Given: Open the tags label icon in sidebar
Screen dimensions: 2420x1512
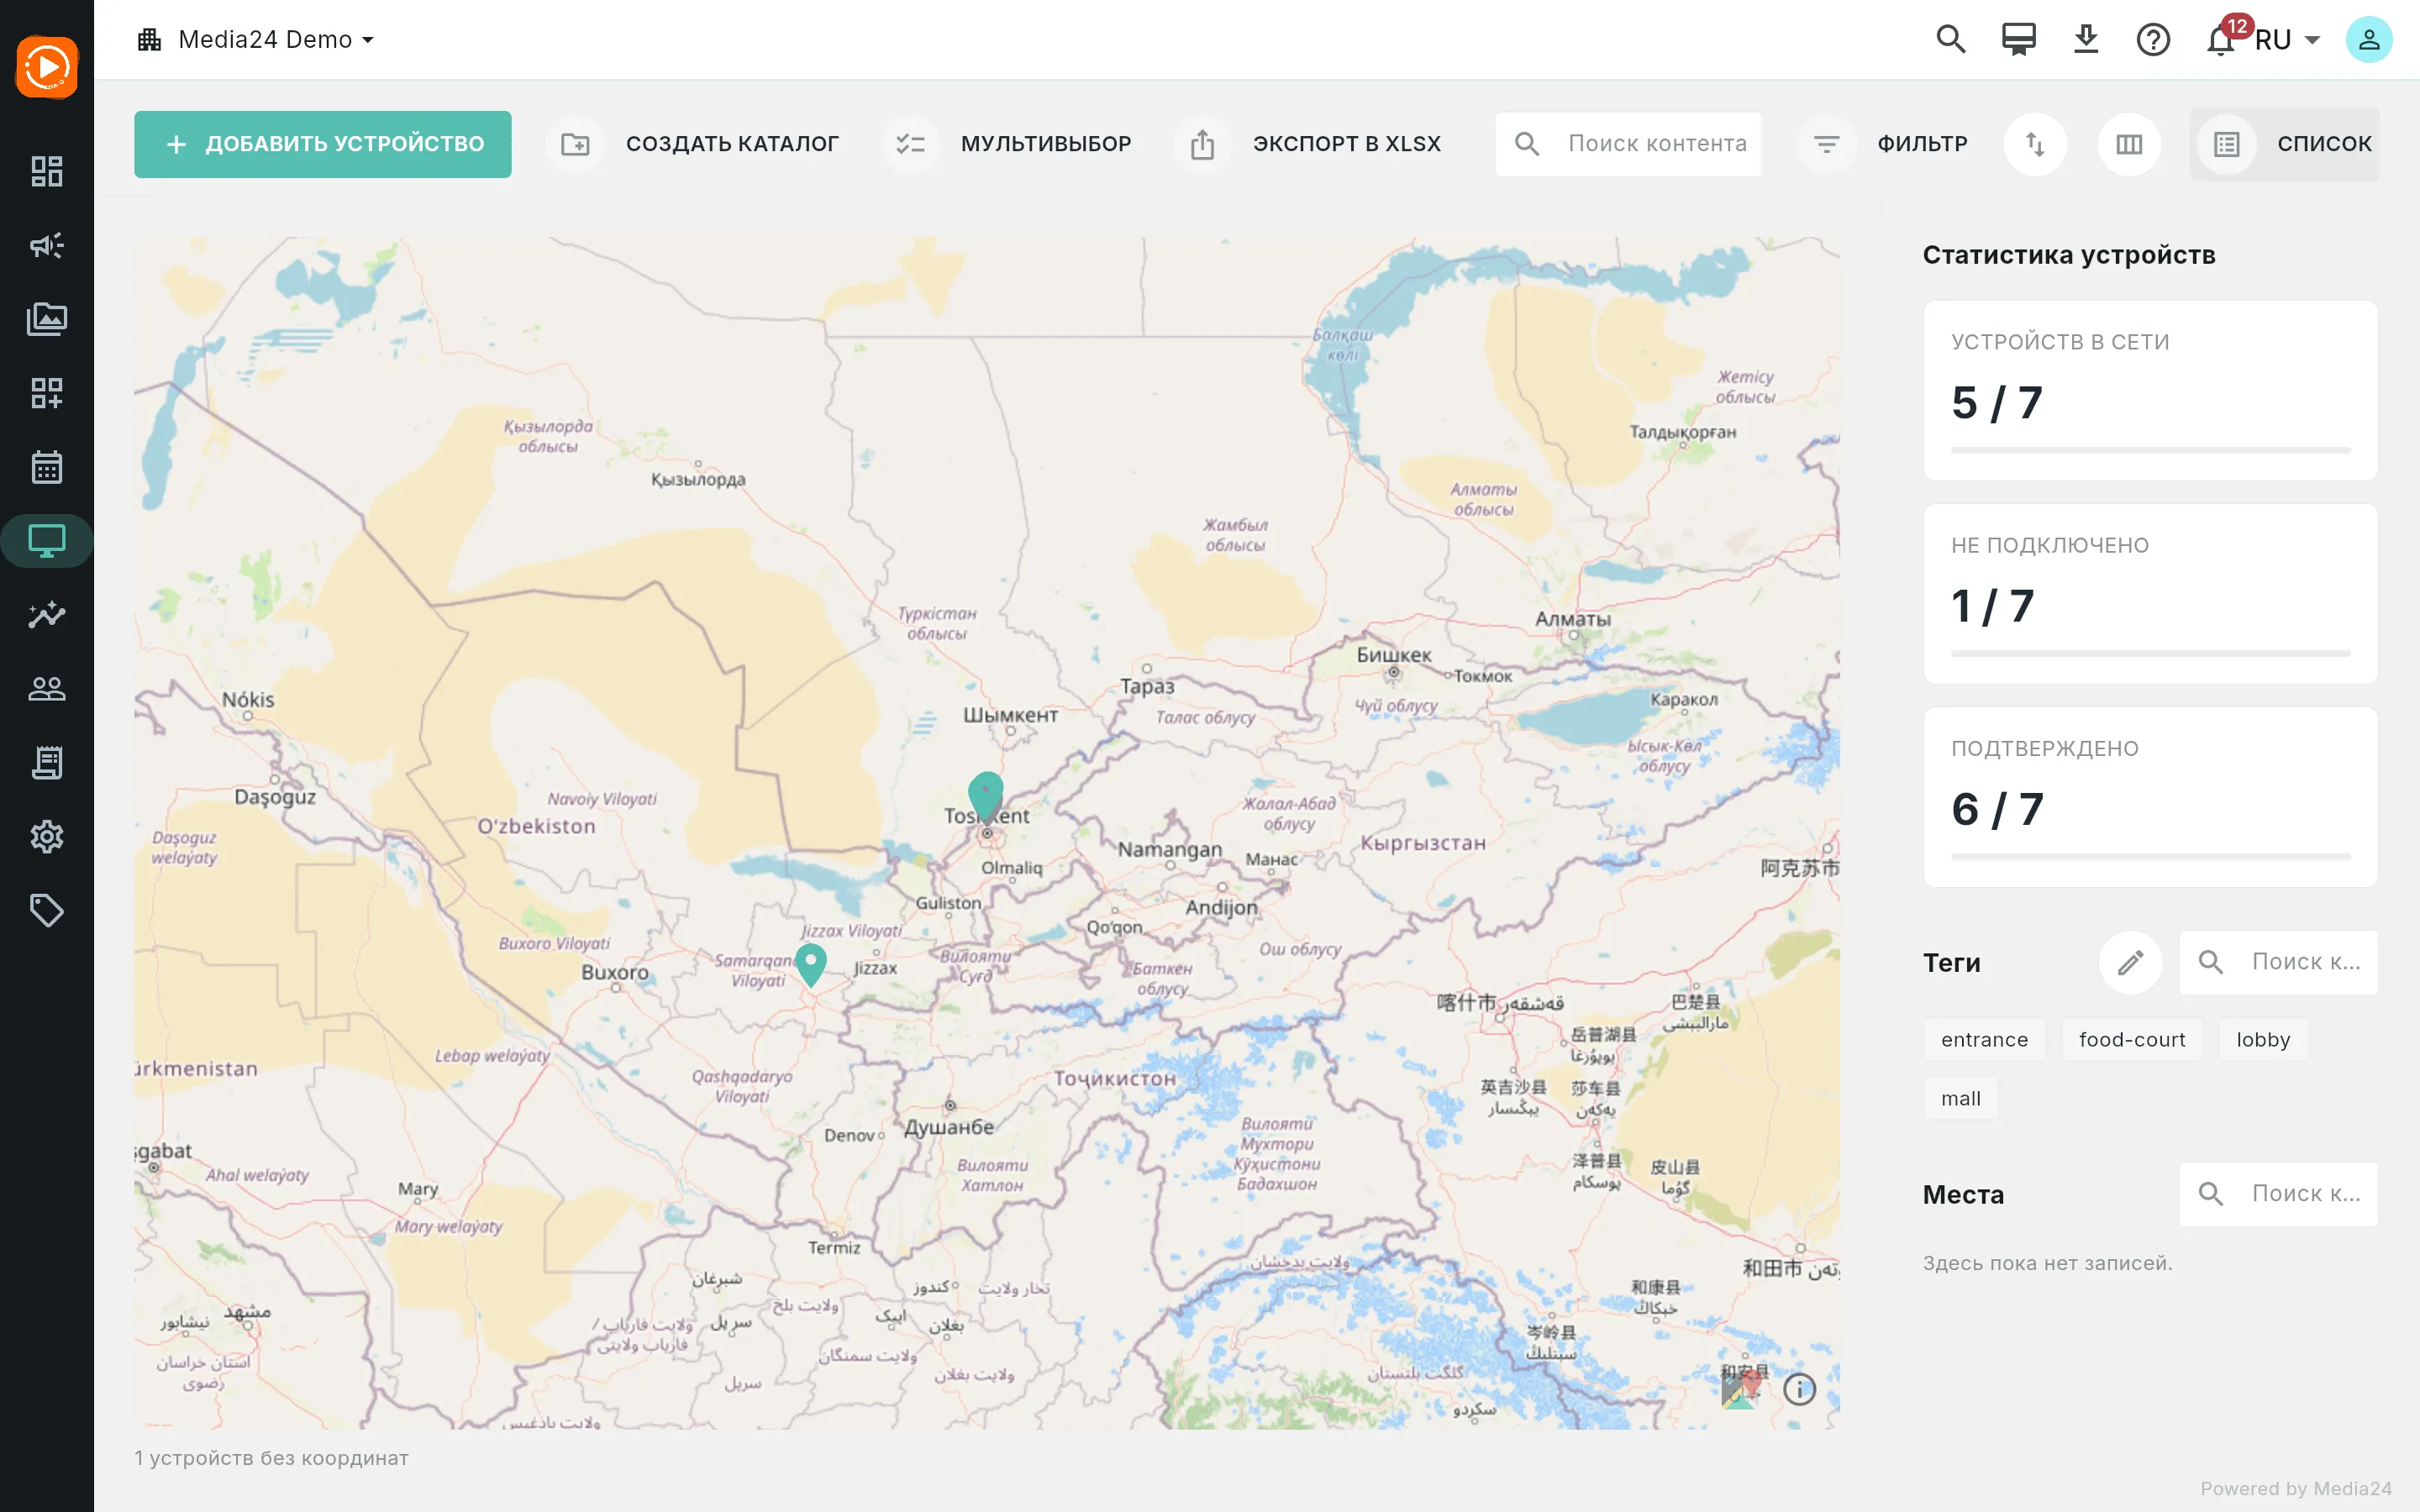Looking at the screenshot, I should (47, 911).
